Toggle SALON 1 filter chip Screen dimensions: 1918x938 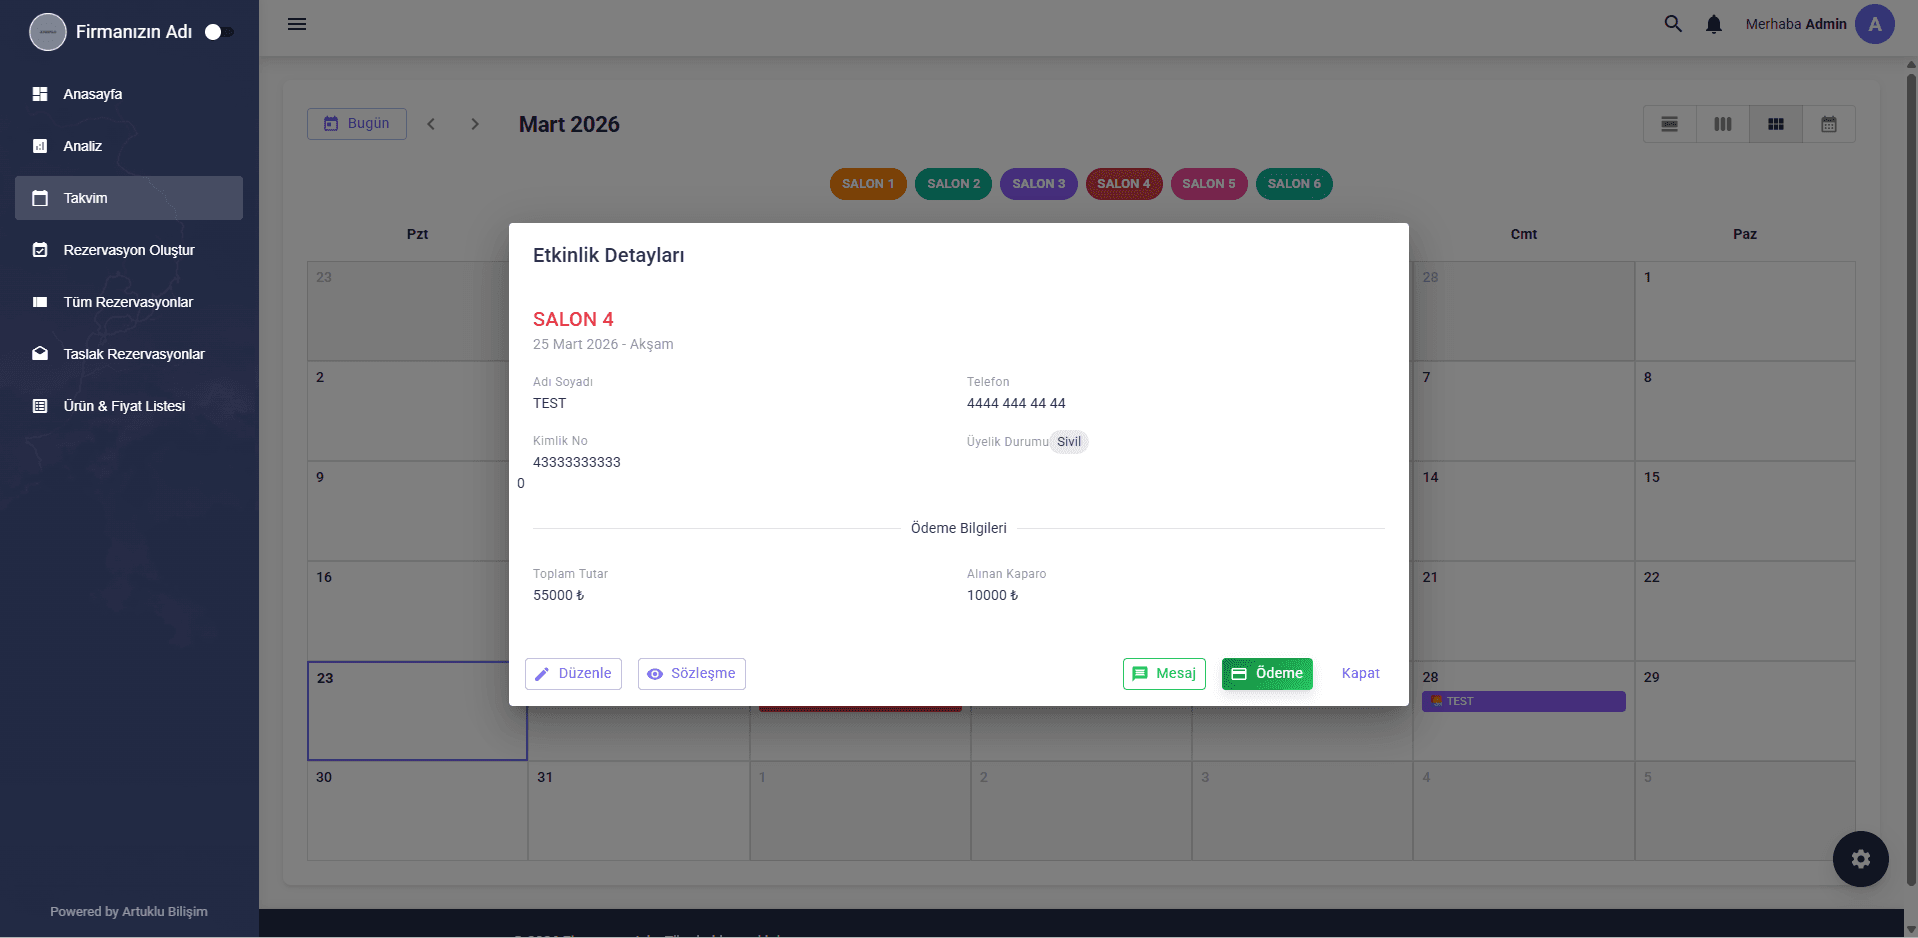868,184
